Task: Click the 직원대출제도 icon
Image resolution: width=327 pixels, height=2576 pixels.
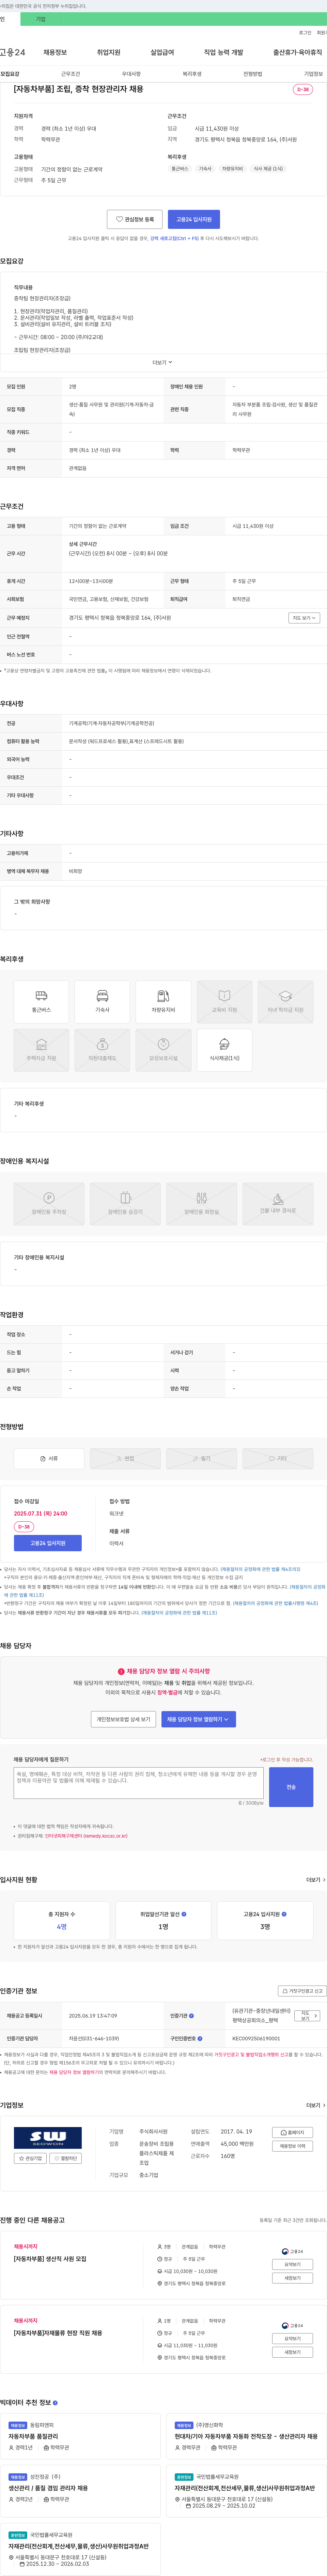Action: pos(102,1050)
